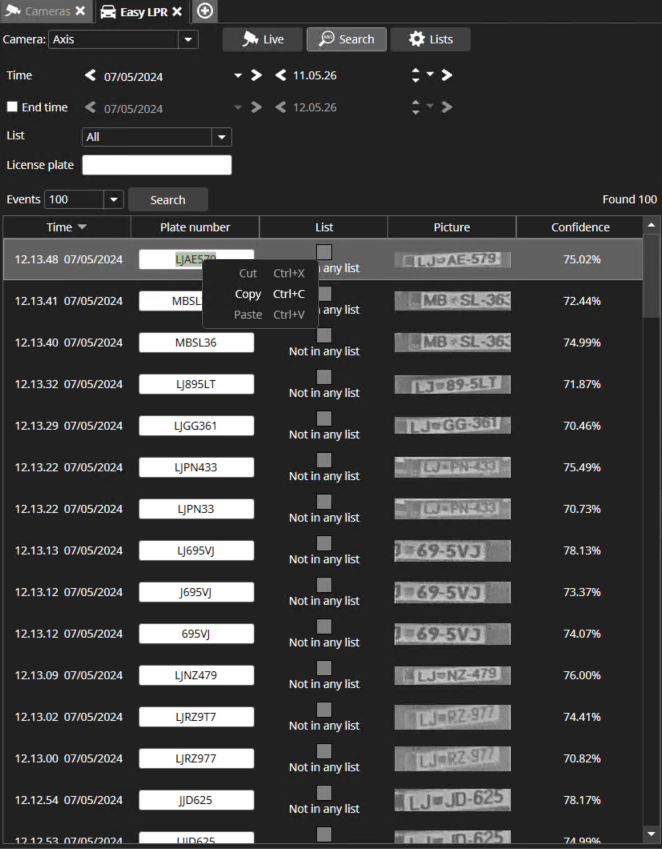This screenshot has width=662, height=849.
Task: Go to next date in Time row
Action: point(256,75)
